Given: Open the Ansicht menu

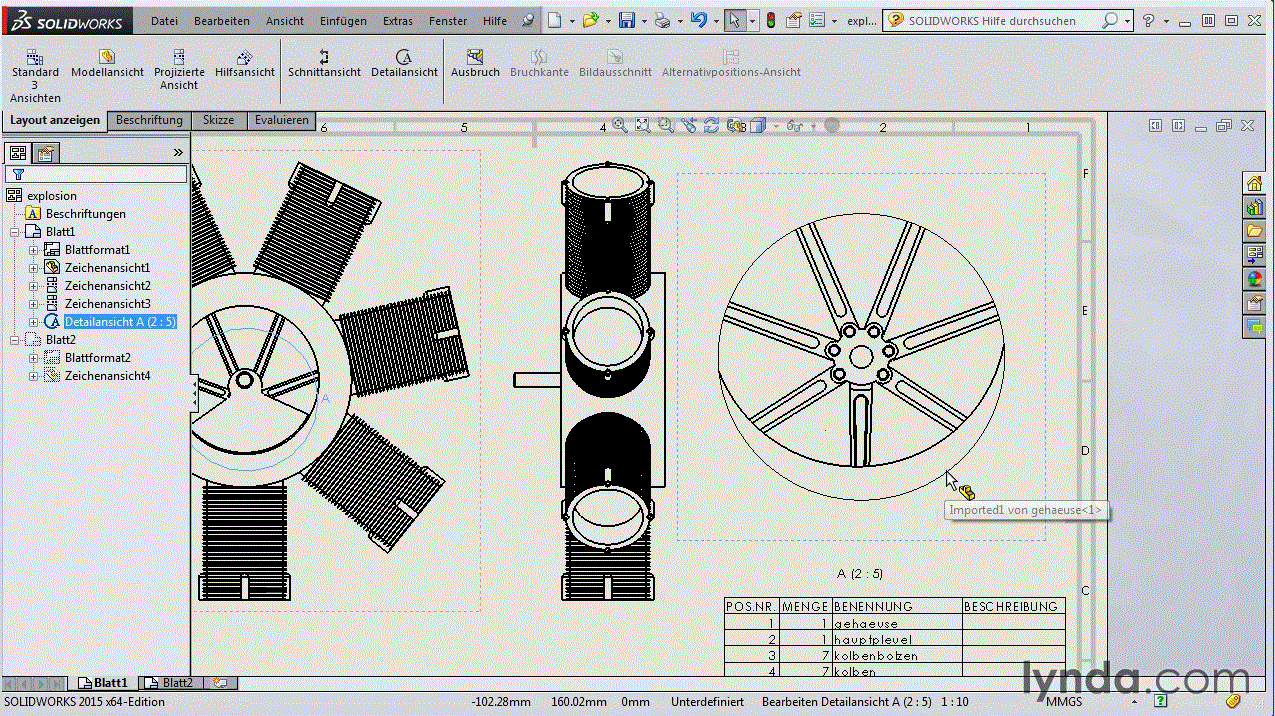Looking at the screenshot, I should (x=285, y=20).
